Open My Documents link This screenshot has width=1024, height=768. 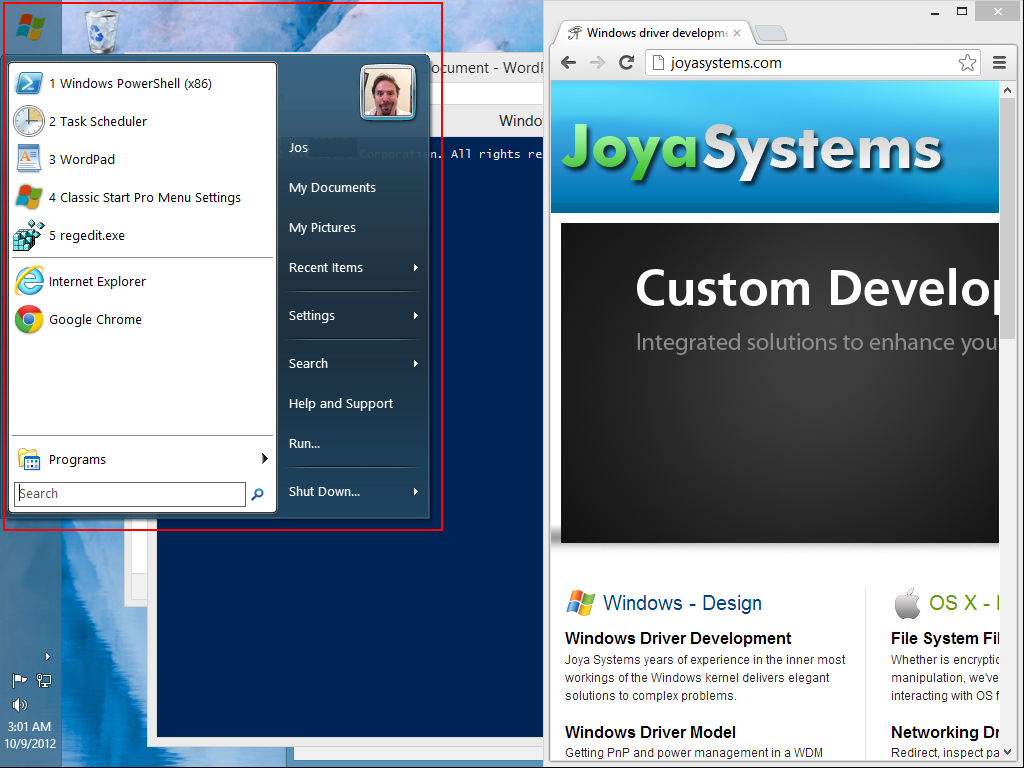pos(332,188)
